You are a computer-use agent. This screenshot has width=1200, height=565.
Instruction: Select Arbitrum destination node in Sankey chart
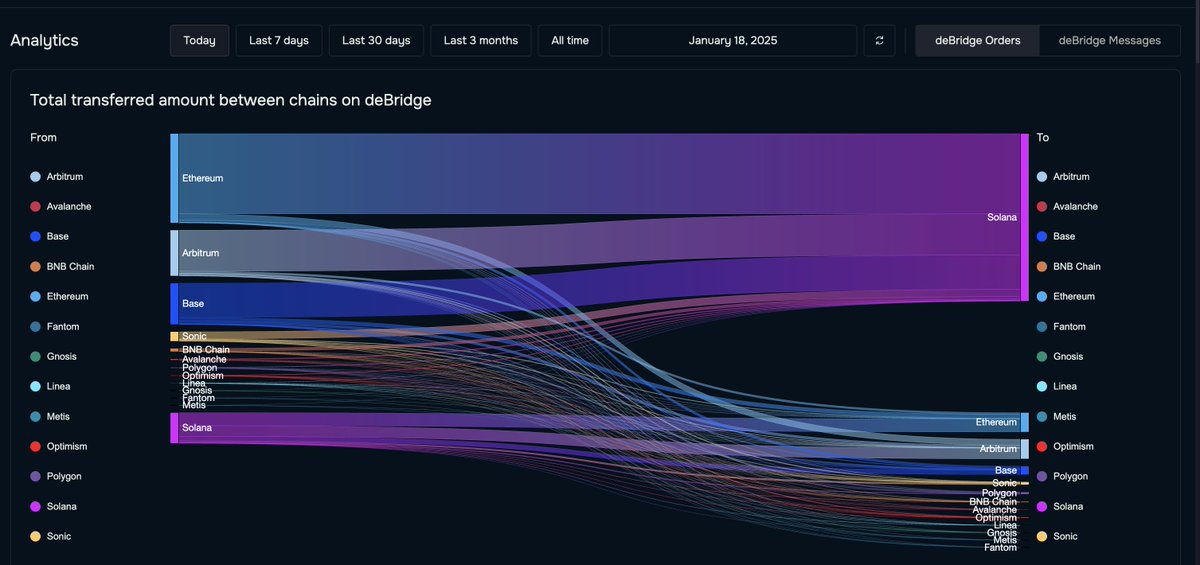(1024, 449)
